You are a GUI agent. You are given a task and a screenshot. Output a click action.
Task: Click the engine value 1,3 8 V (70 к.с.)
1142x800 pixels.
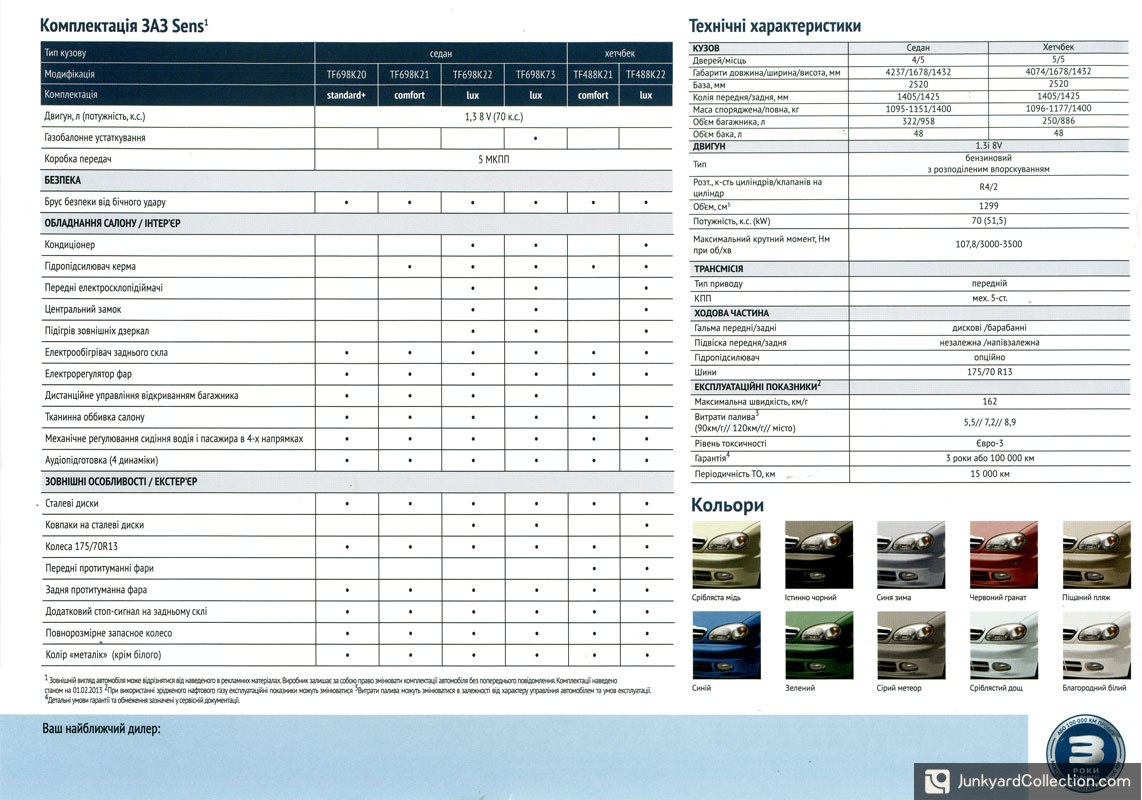[x=494, y=117]
